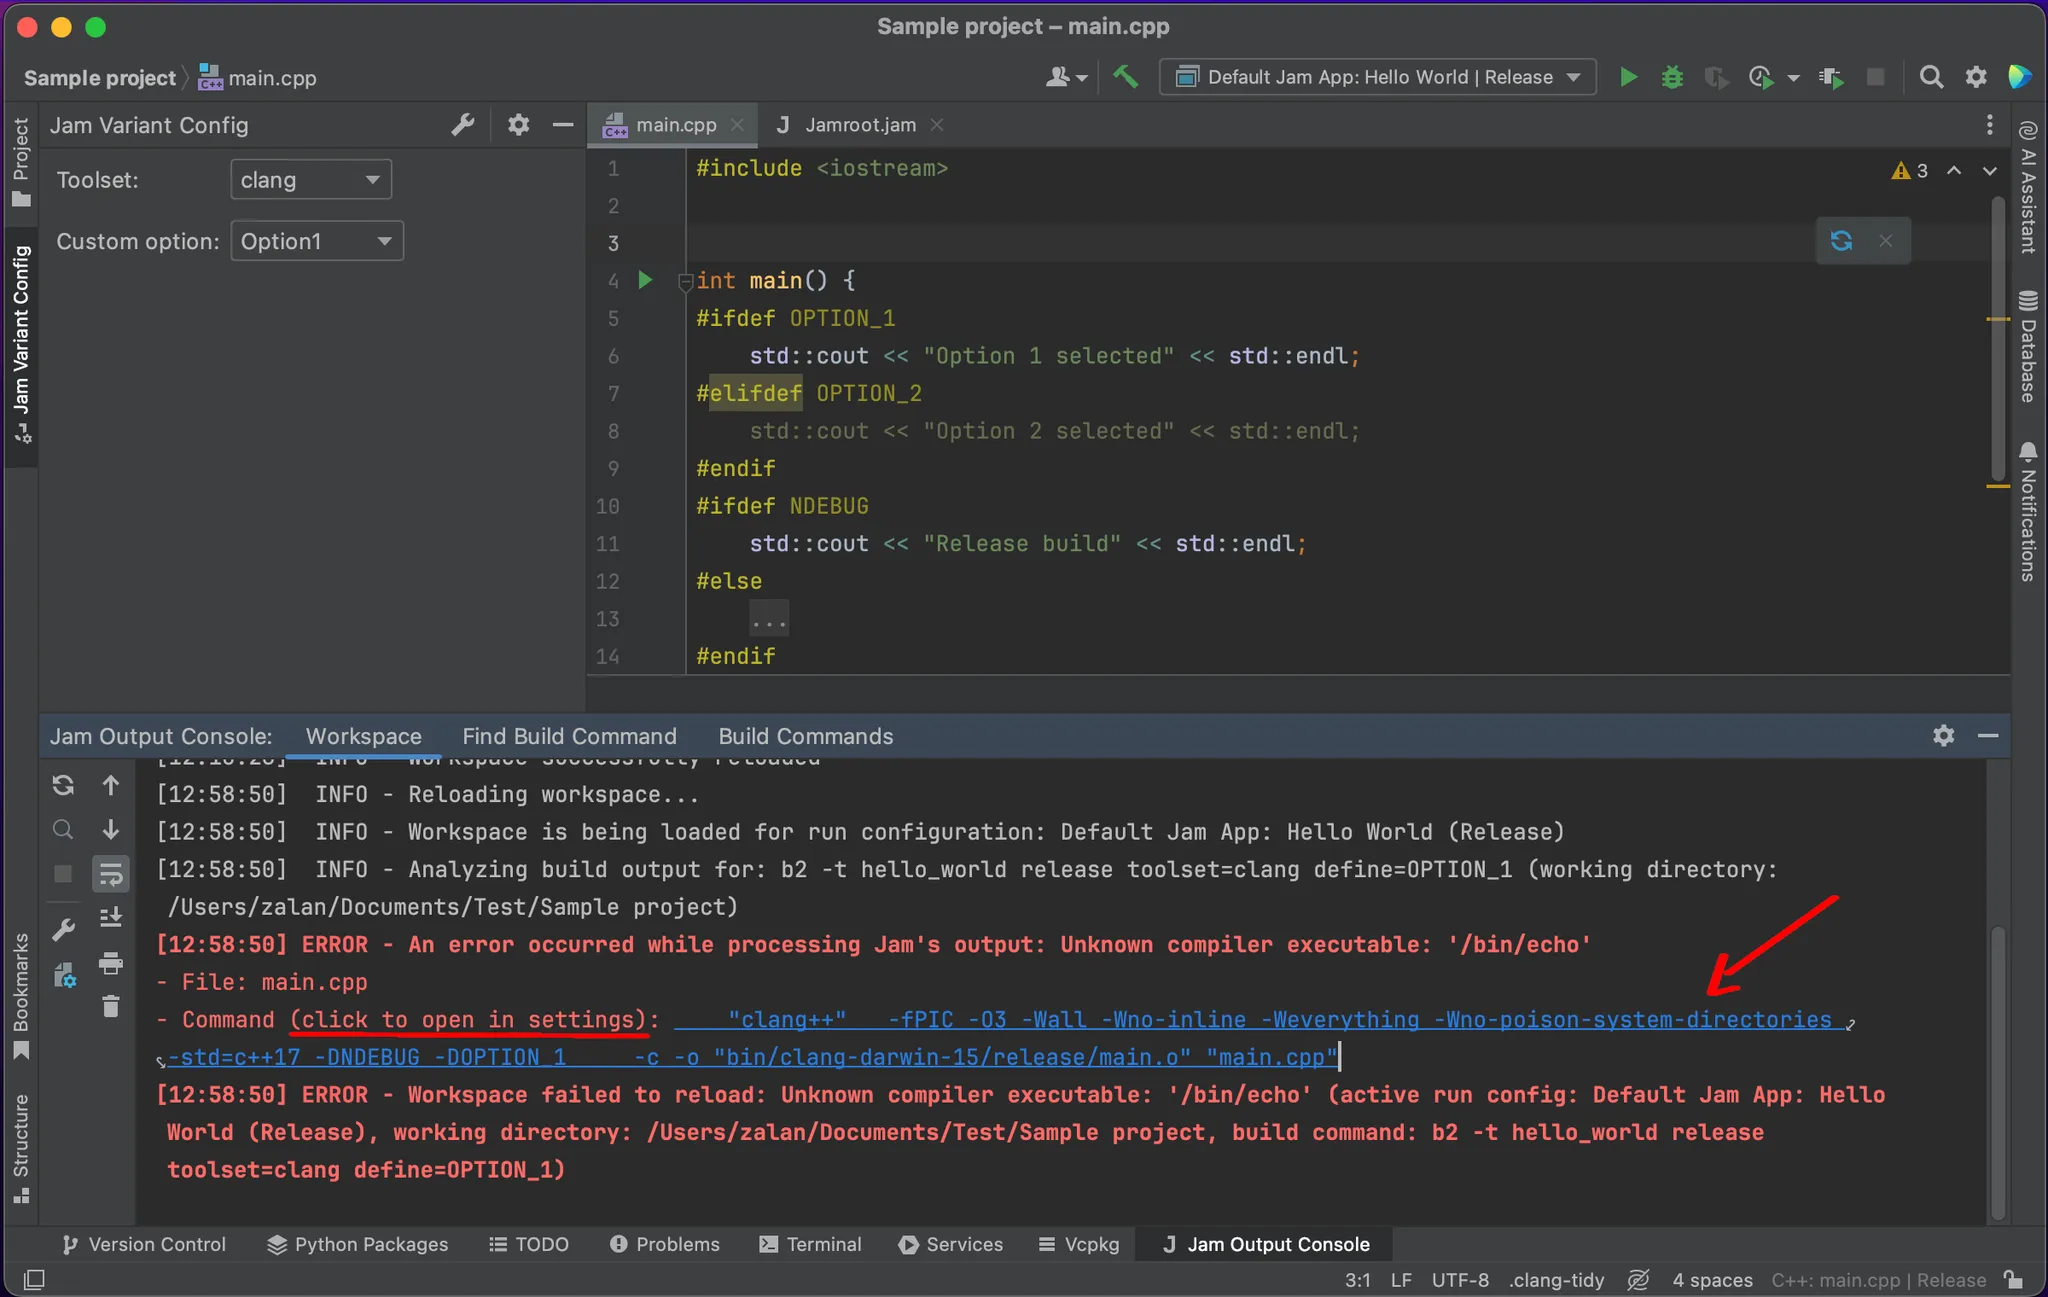Open the Custom option Option1 dropdown

(317, 241)
